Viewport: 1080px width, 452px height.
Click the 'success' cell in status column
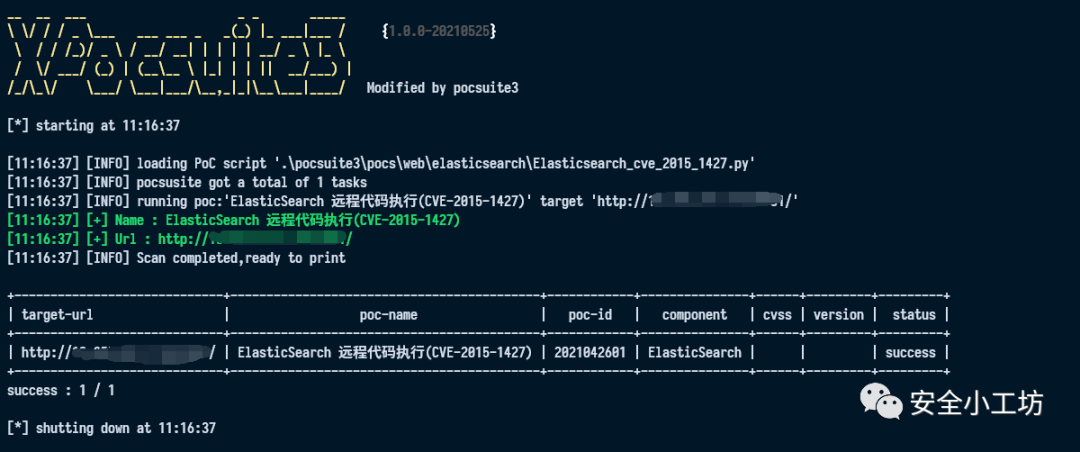click(910, 353)
